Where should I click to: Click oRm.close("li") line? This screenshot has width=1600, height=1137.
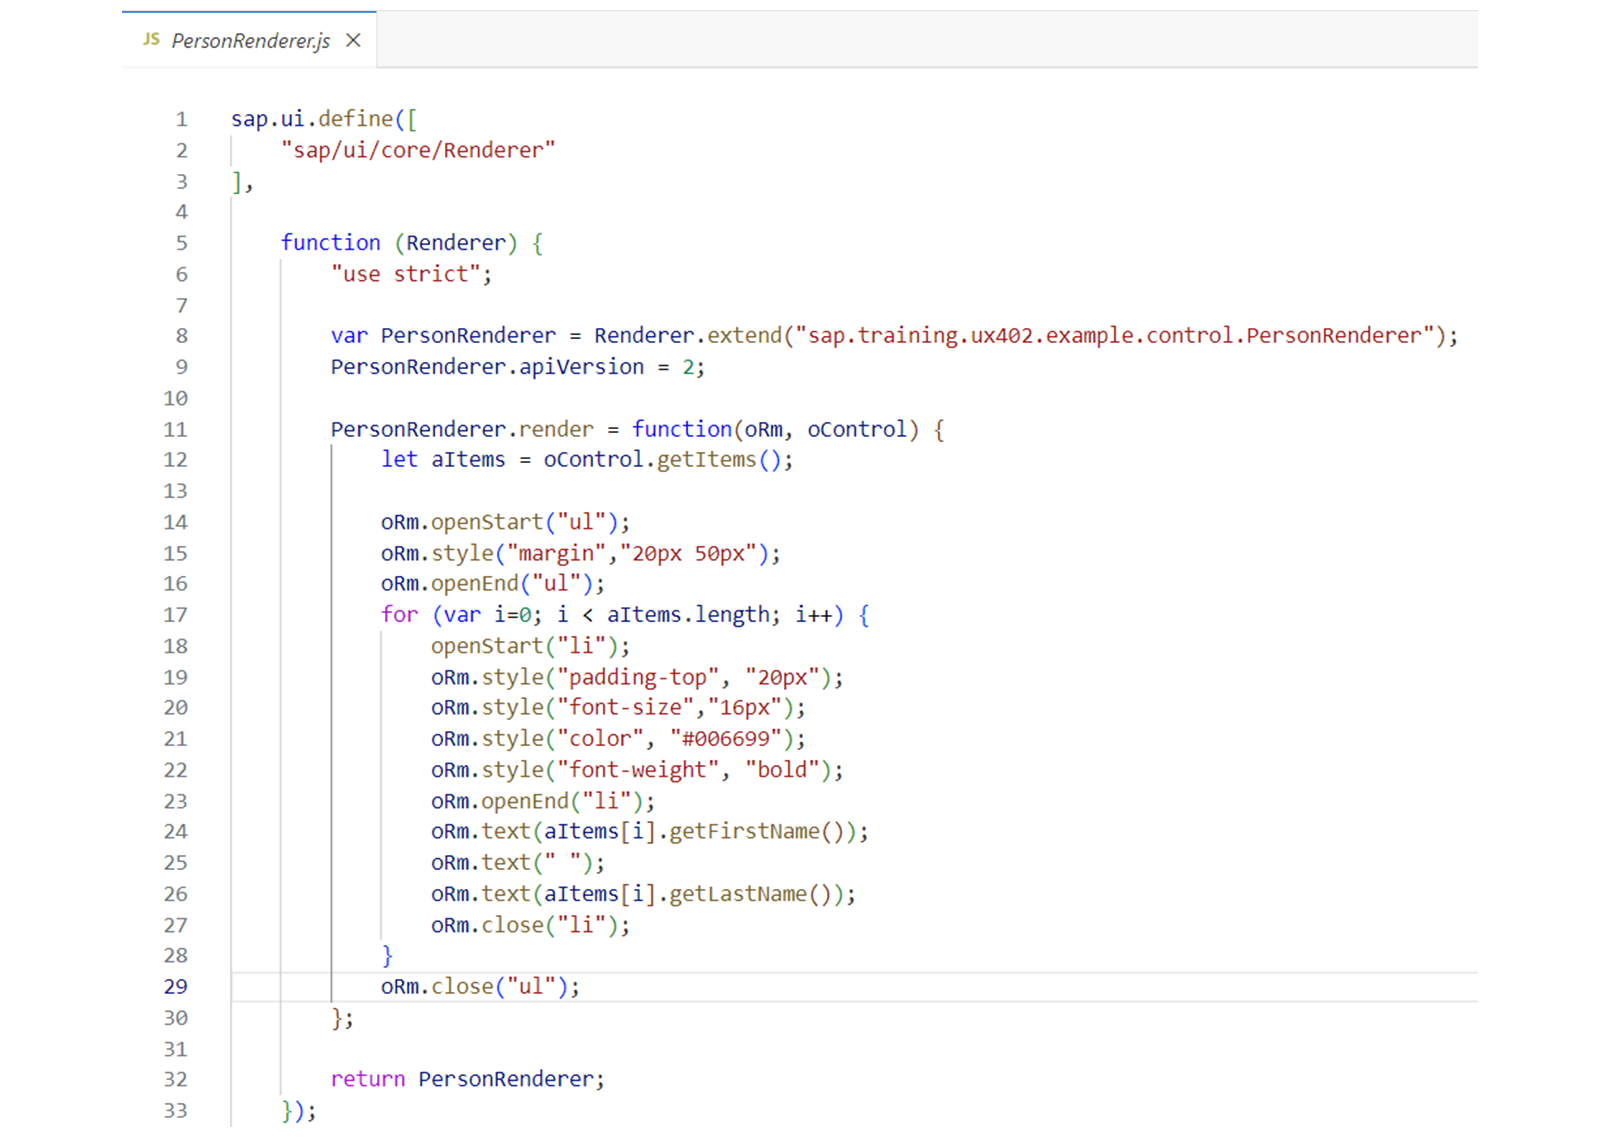[x=531, y=925]
